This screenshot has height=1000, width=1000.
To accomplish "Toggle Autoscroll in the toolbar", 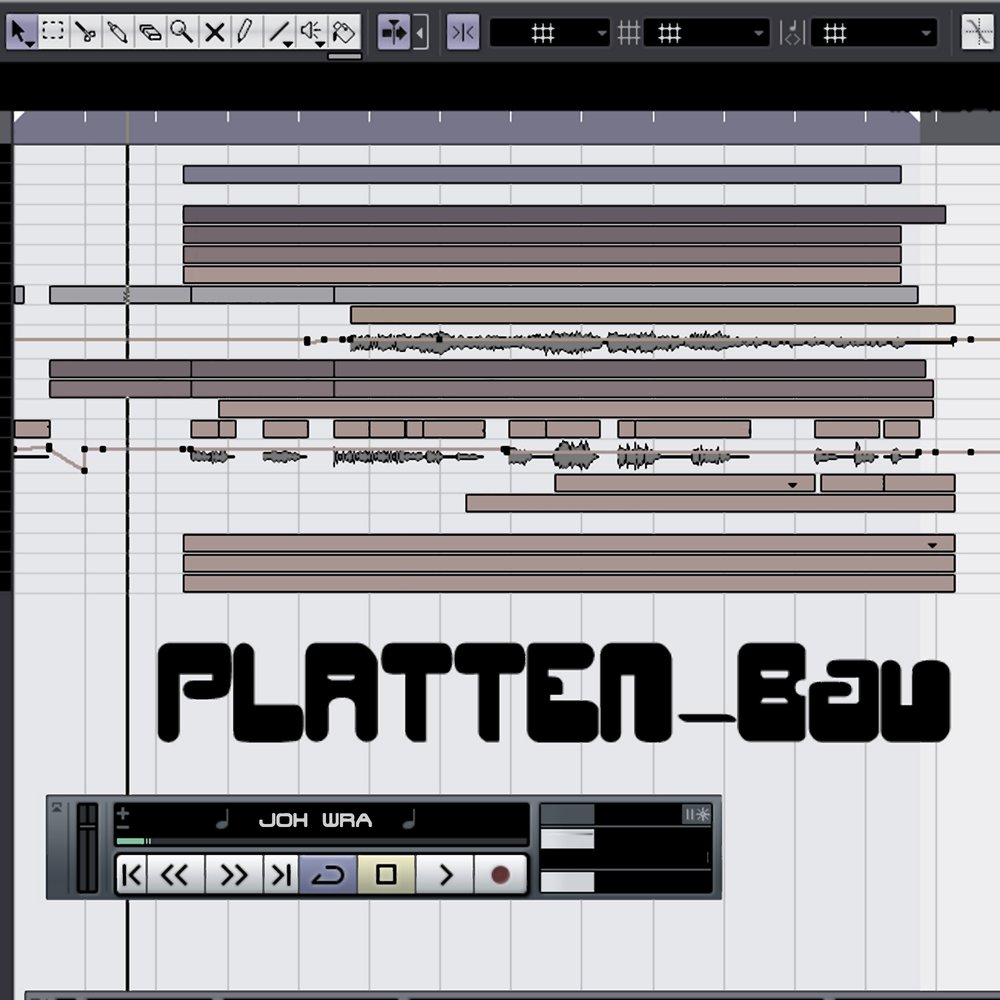I will (x=393, y=33).
